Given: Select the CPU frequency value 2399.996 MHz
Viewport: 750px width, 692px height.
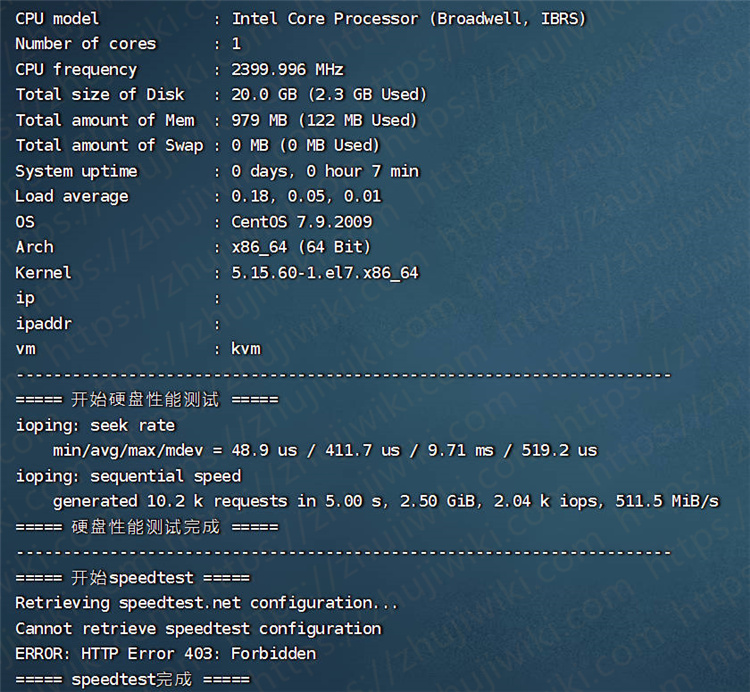Looking at the screenshot, I should [287, 70].
